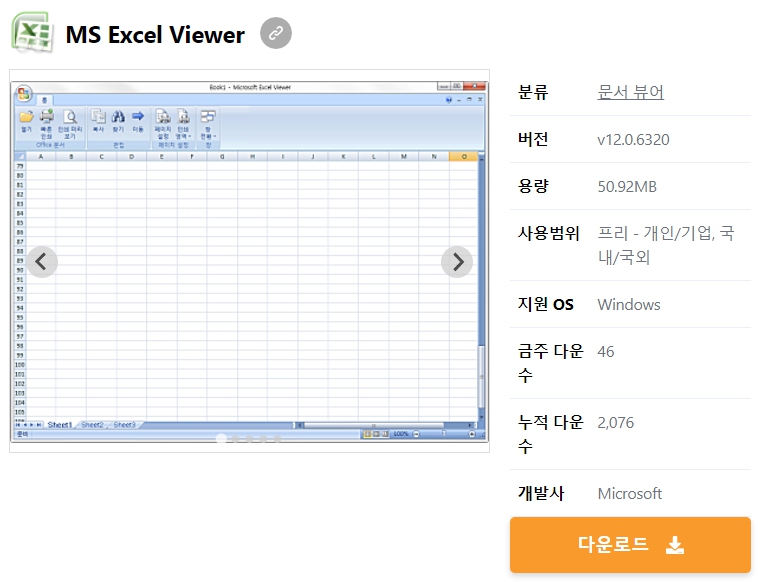Click the 분류 label
Screen dimensions: 760x582
[533, 92]
